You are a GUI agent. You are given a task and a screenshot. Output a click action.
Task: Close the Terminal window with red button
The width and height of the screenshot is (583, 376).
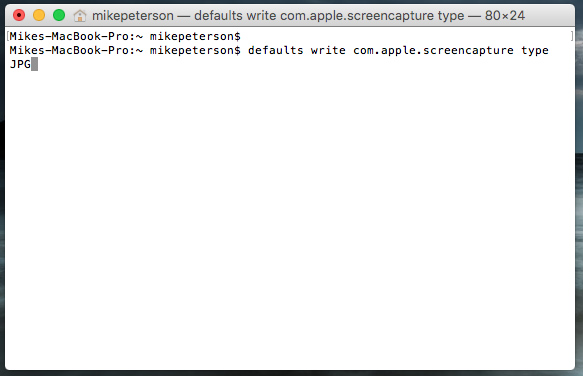pyautogui.click(x=19, y=15)
